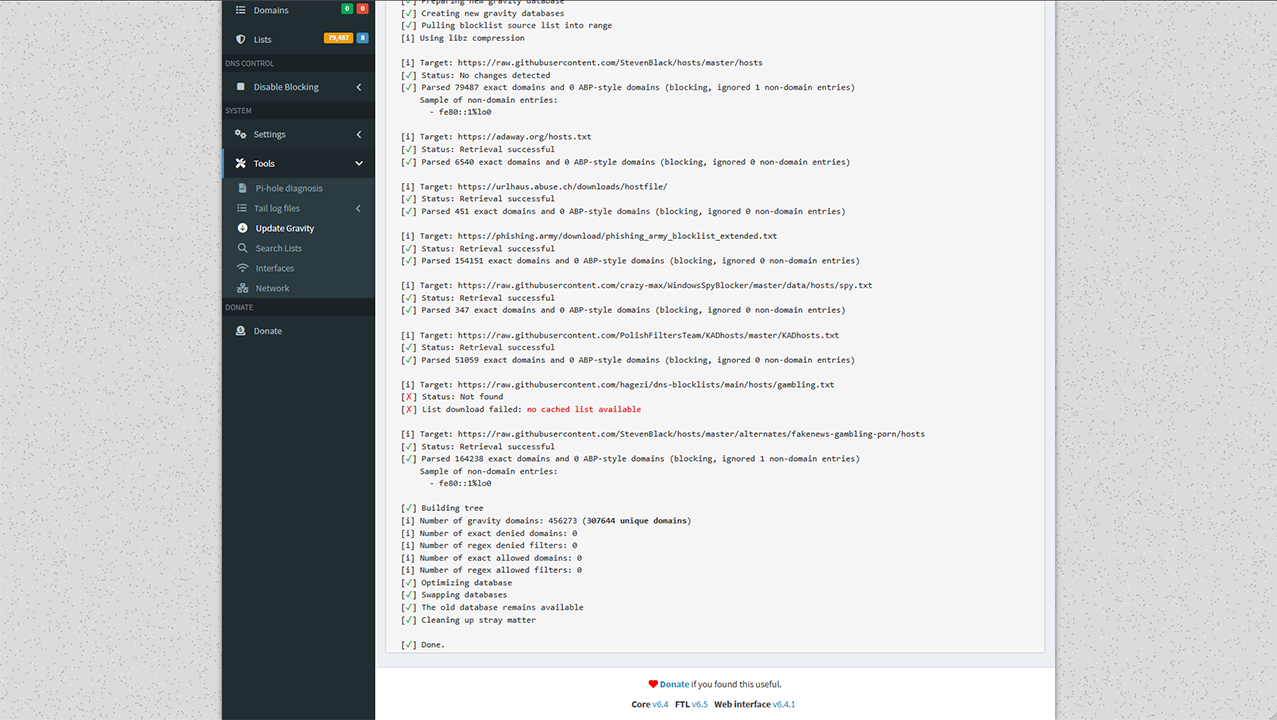Viewport: 1277px width, 720px height.
Task: Open the Core v6.4 version link
Action: (660, 704)
